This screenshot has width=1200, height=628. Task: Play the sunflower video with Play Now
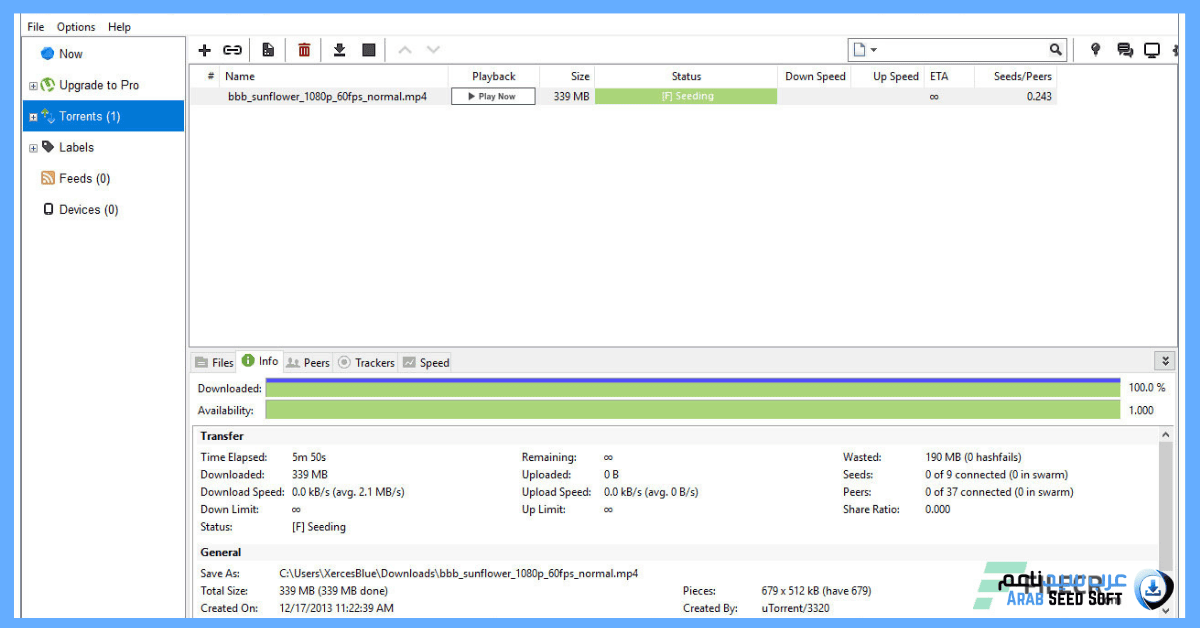492,96
